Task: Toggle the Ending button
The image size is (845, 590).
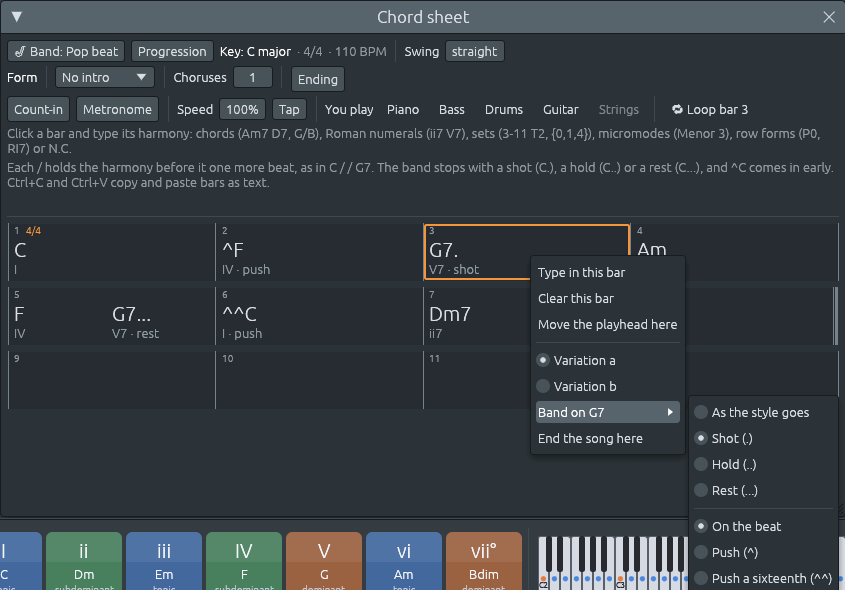Action: click(x=317, y=79)
